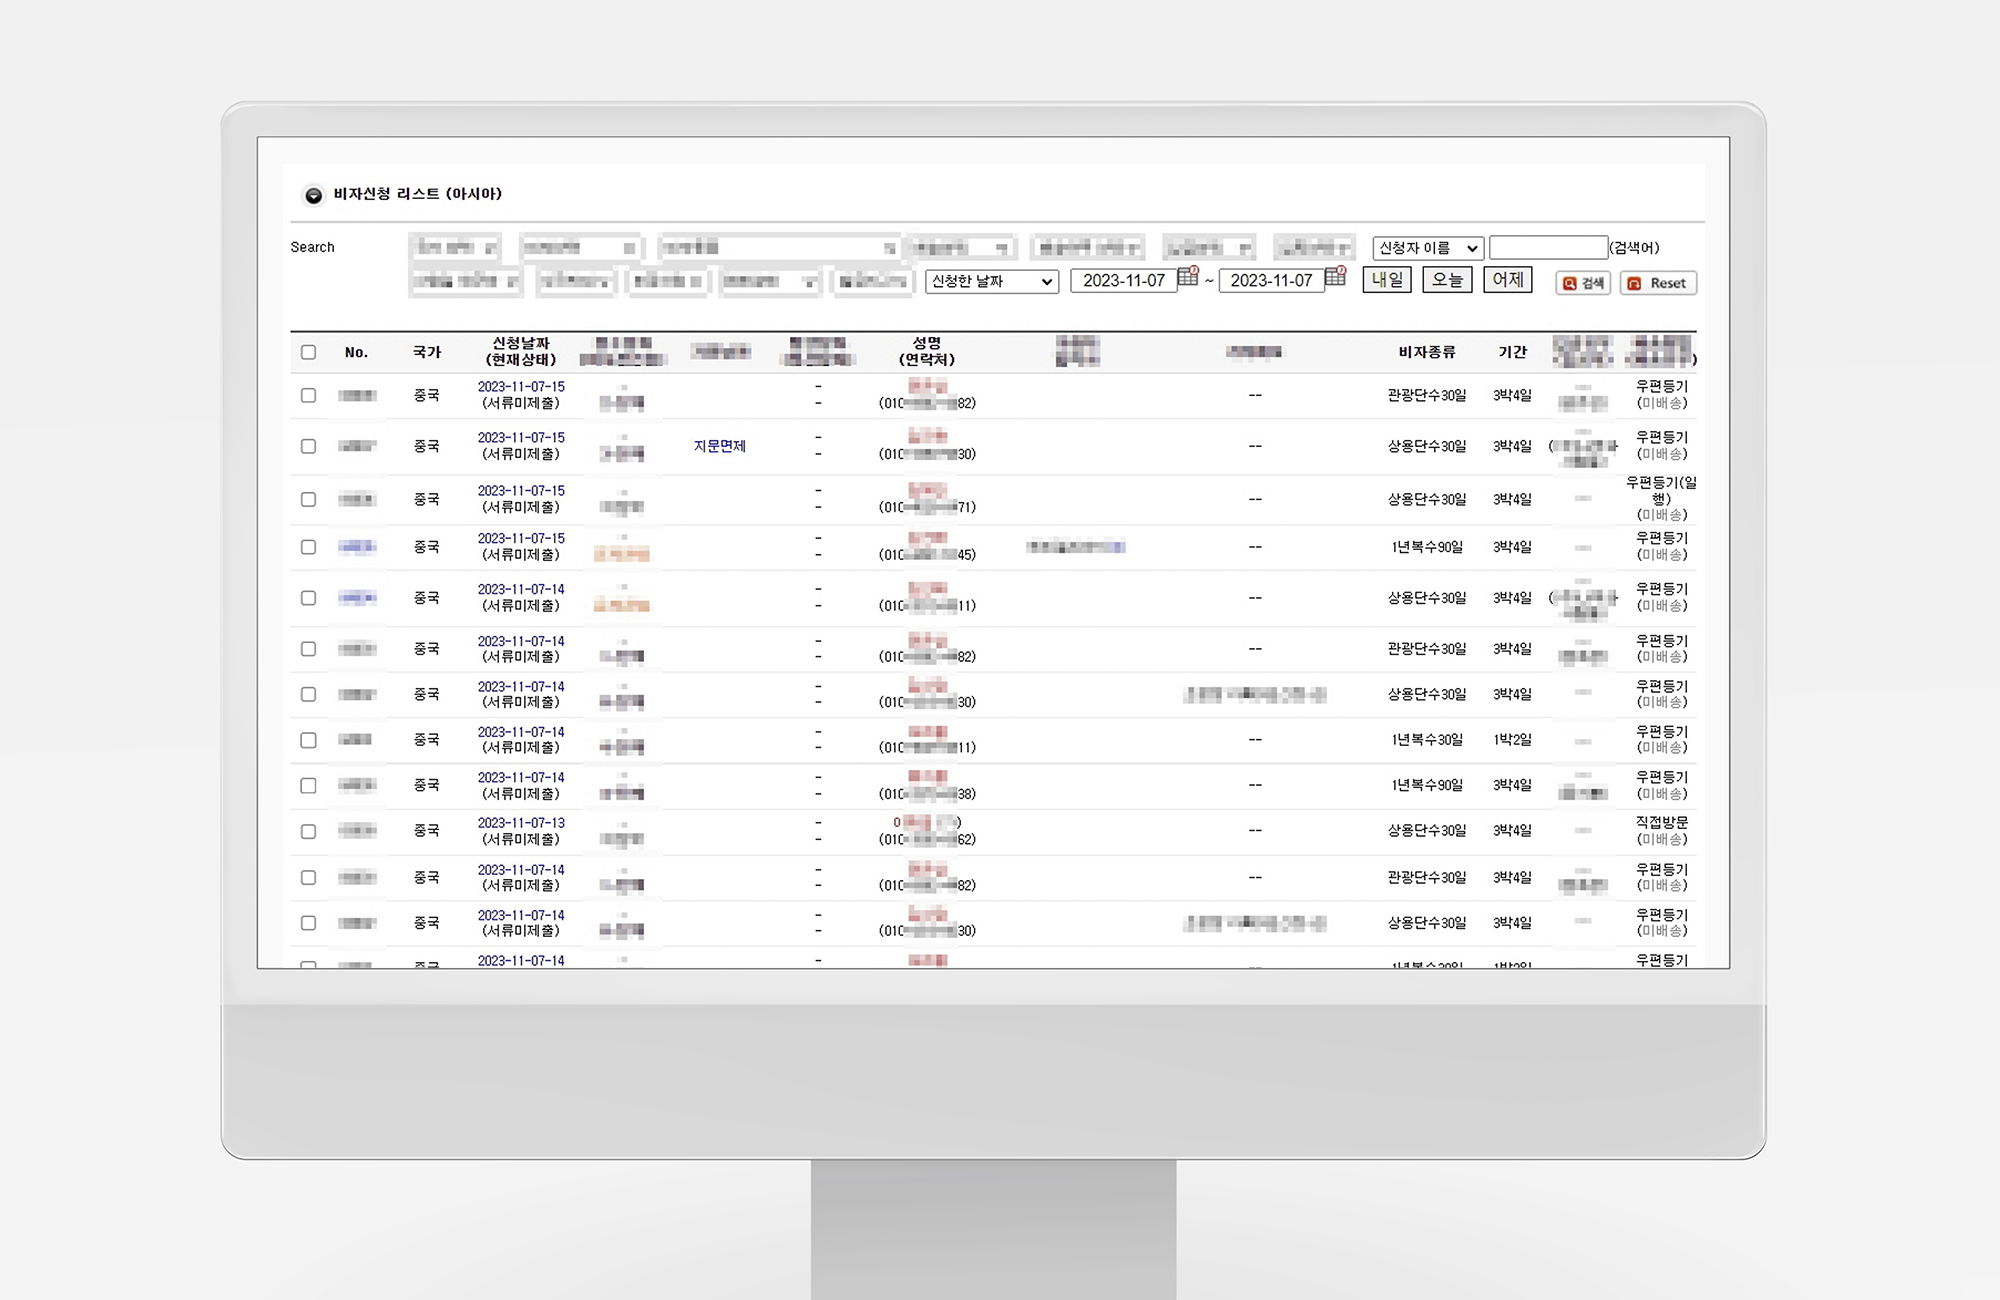
Task: Open the 신청자 이름 search-type dropdown
Action: pos(1427,248)
